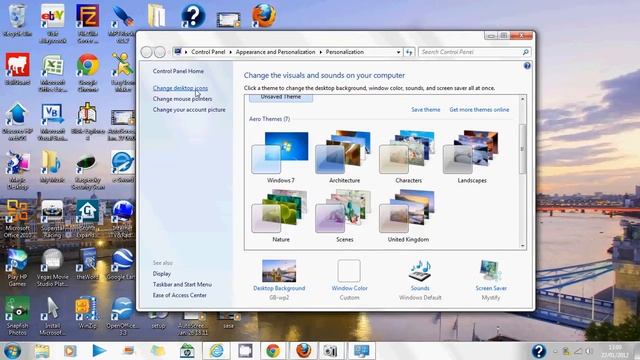Select the United Kingdom theme
Screen dimensions: 640x360
click(x=408, y=216)
